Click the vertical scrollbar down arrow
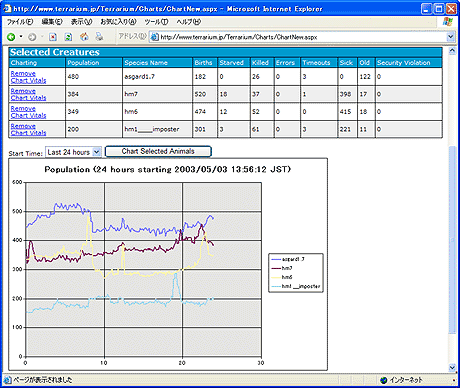 pyautogui.click(x=452, y=367)
